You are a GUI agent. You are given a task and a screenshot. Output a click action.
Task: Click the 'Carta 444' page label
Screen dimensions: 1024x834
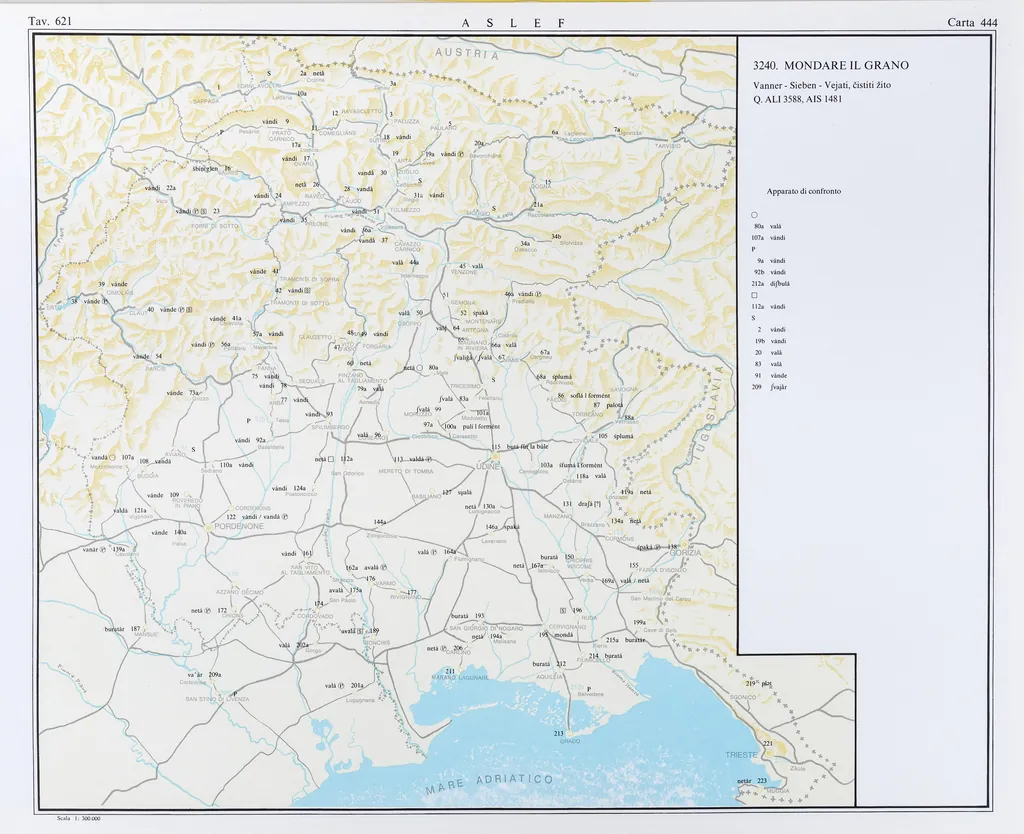pos(972,22)
